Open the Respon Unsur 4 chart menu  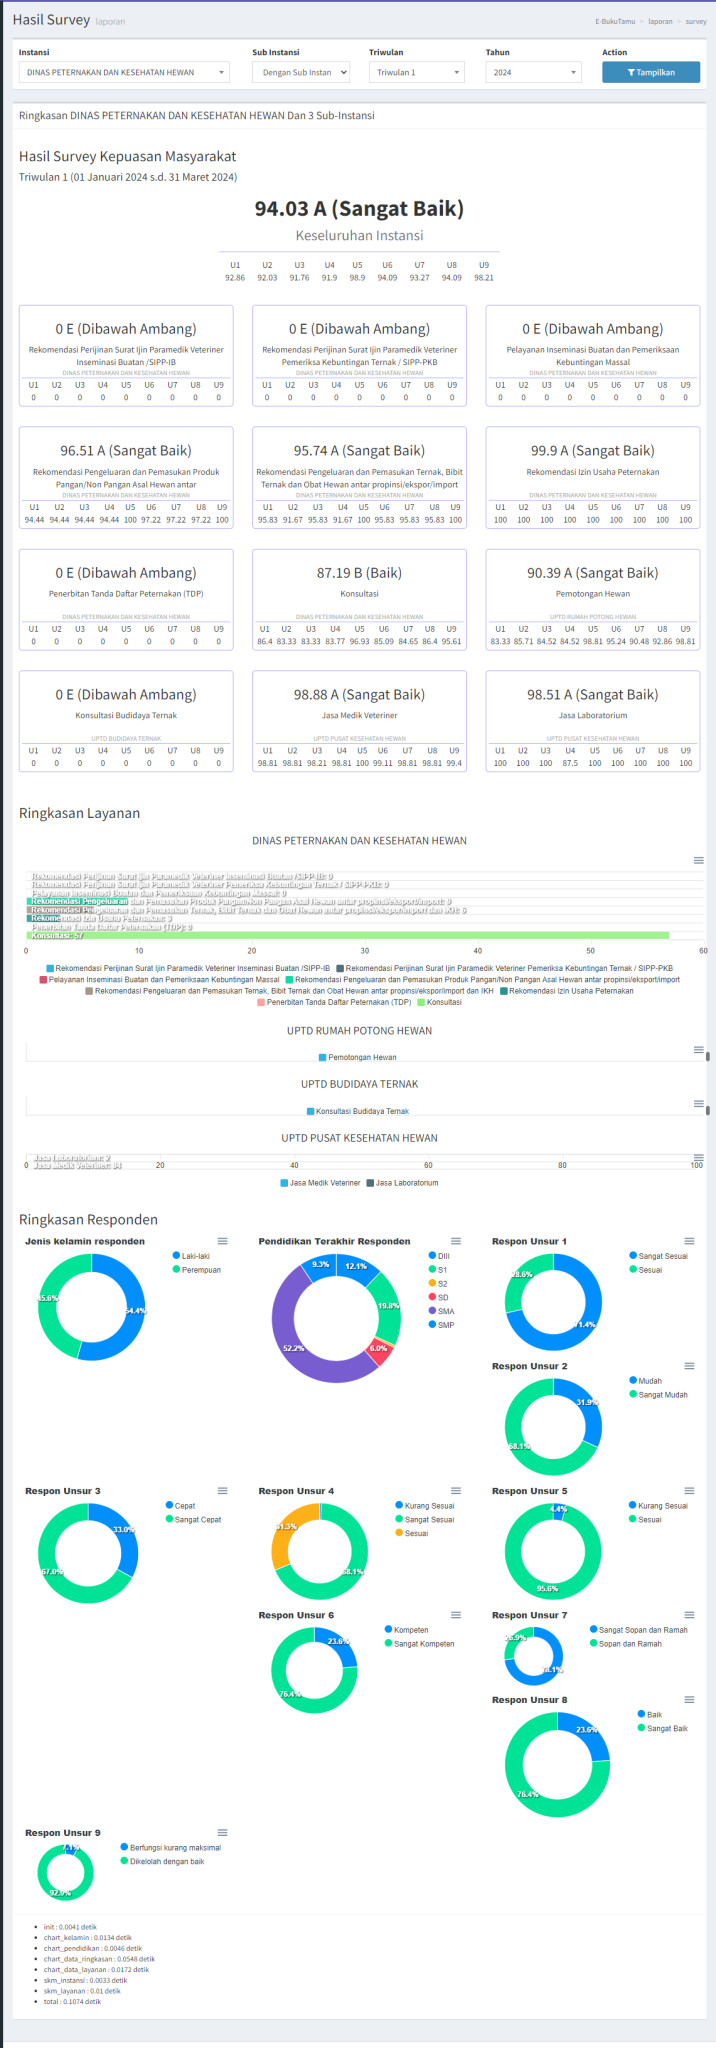pos(456,1491)
